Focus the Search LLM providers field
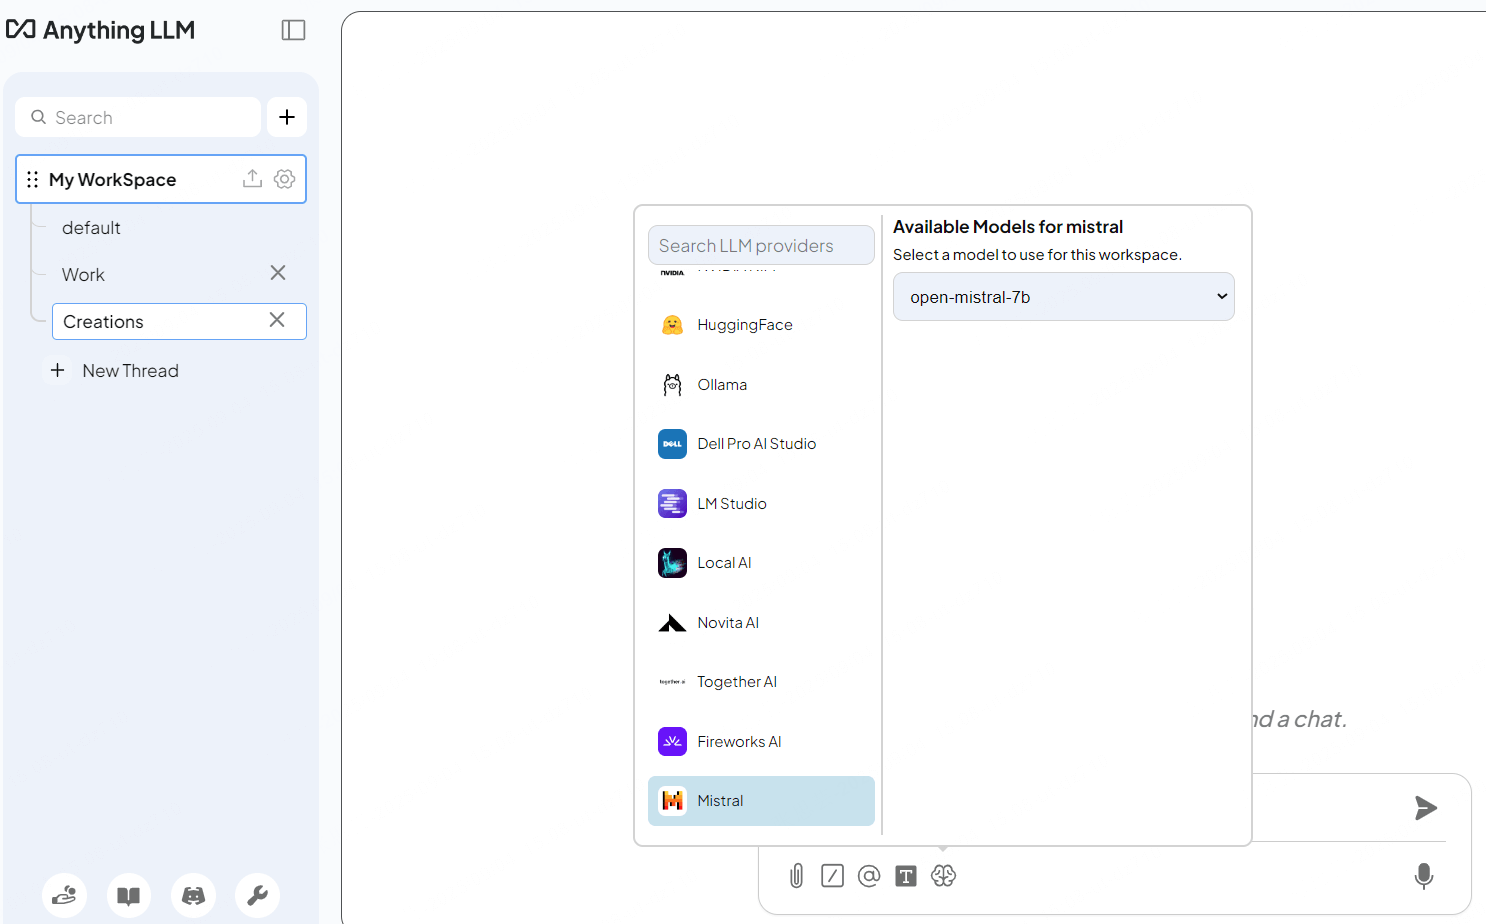Viewport: 1486px width, 924px height. 761,245
